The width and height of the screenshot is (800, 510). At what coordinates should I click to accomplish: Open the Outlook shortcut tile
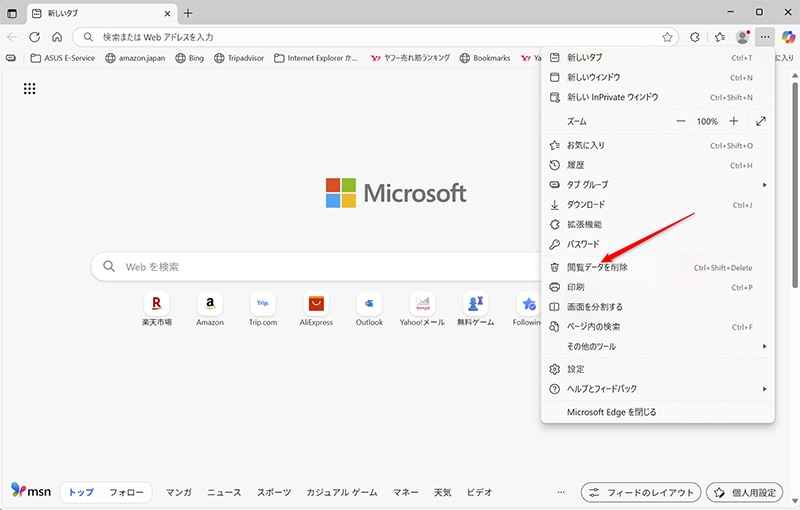[369, 309]
